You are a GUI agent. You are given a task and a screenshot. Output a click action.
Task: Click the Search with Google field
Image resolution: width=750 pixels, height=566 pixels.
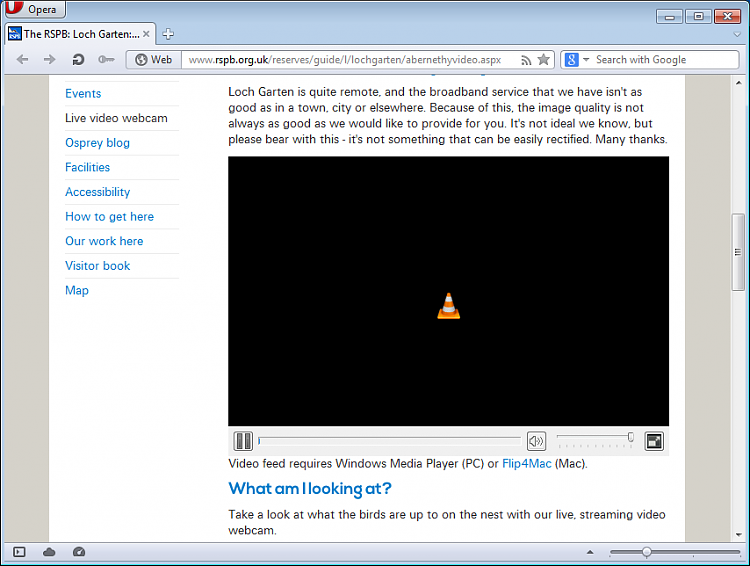click(x=665, y=60)
